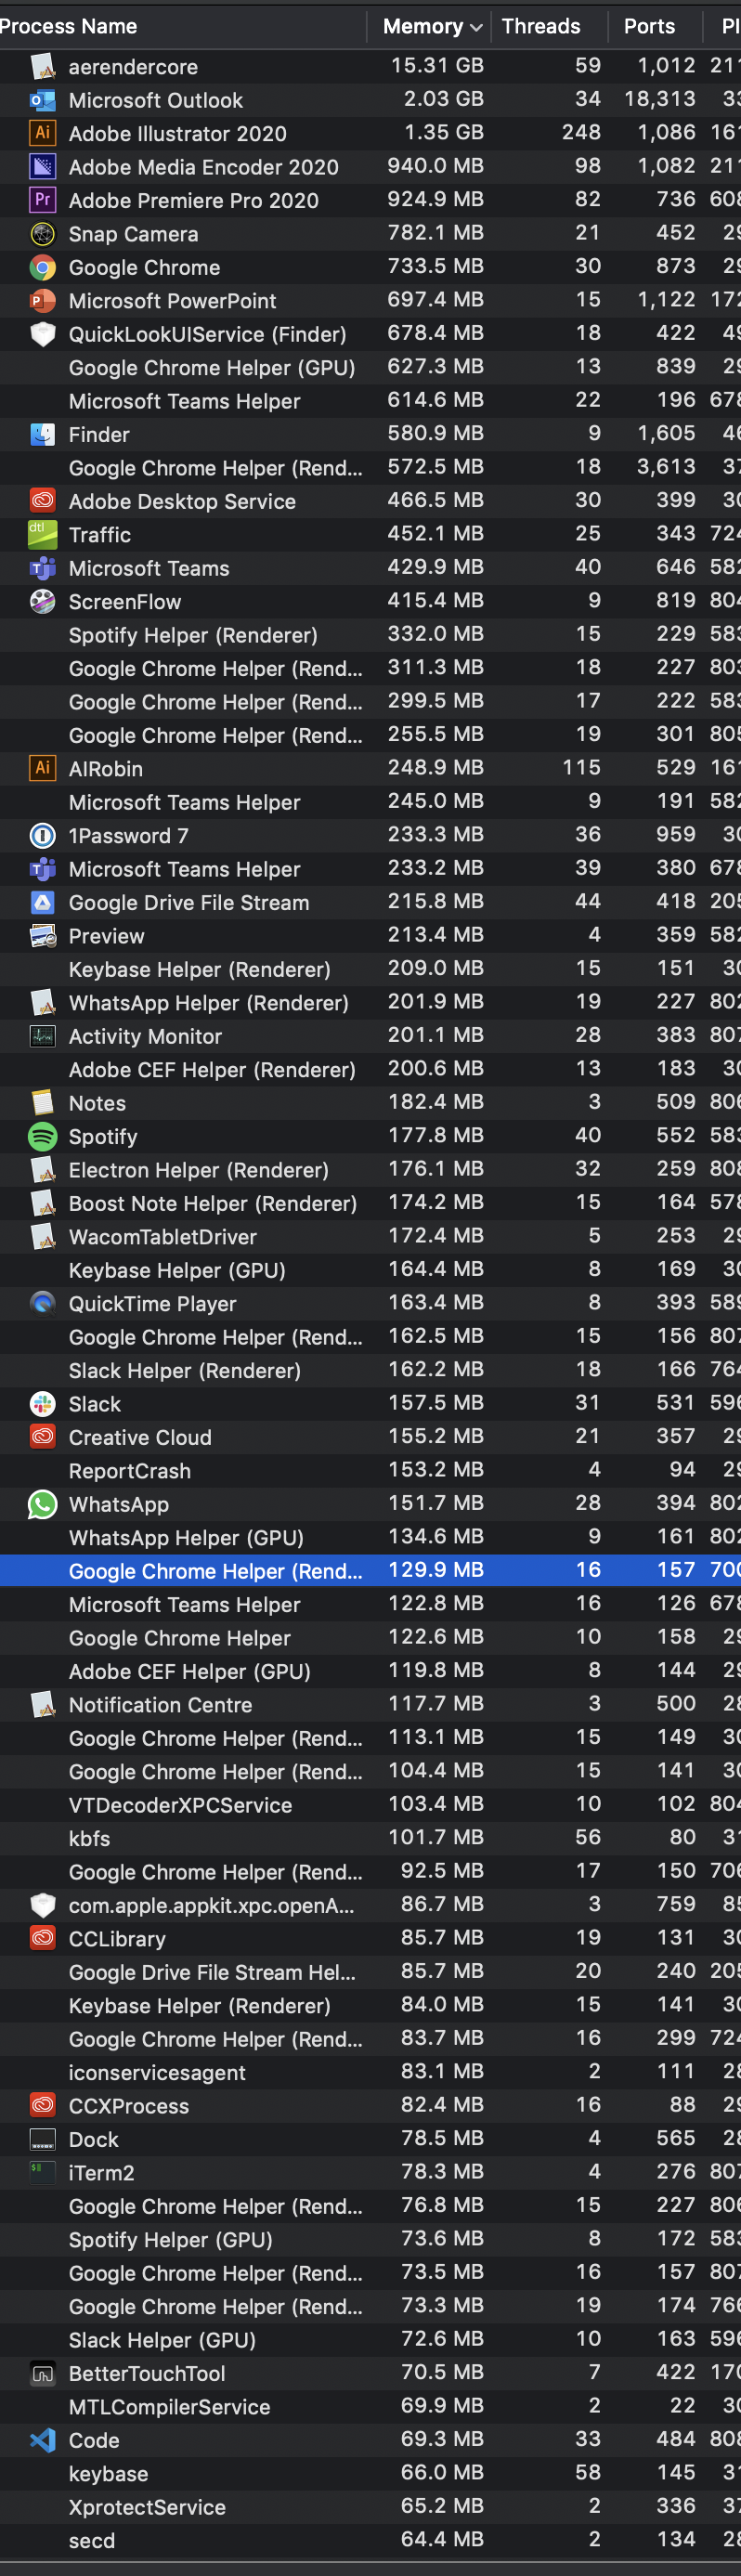The image size is (741, 2576).
Task: Click the iTerm2 icon
Action: click(42, 2172)
